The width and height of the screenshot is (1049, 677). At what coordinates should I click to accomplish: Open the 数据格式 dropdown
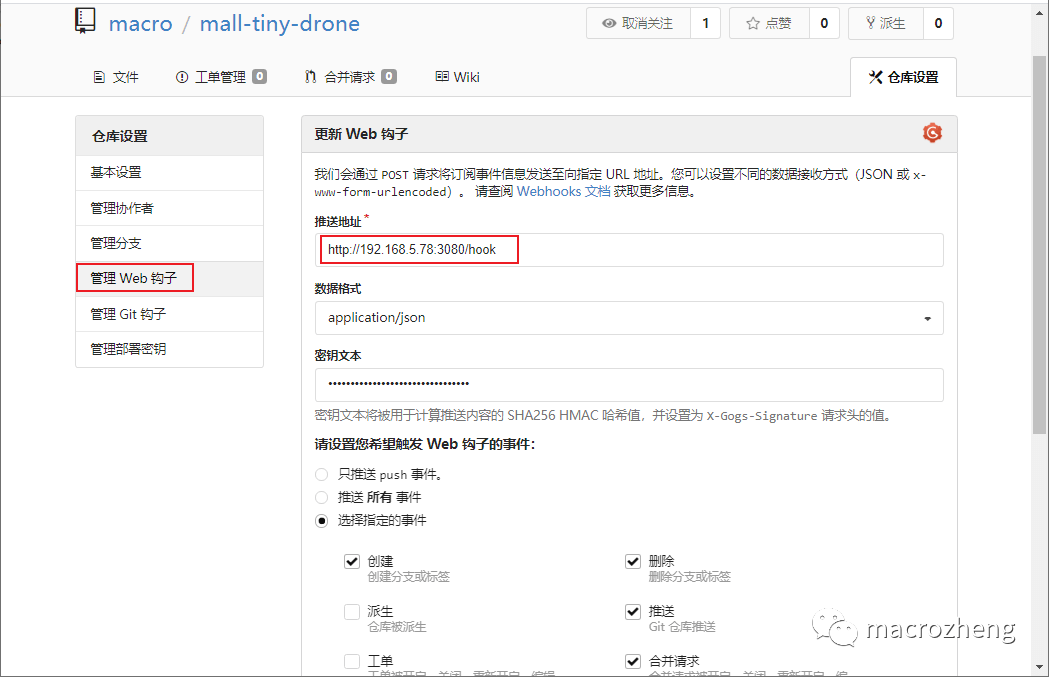[632, 316]
